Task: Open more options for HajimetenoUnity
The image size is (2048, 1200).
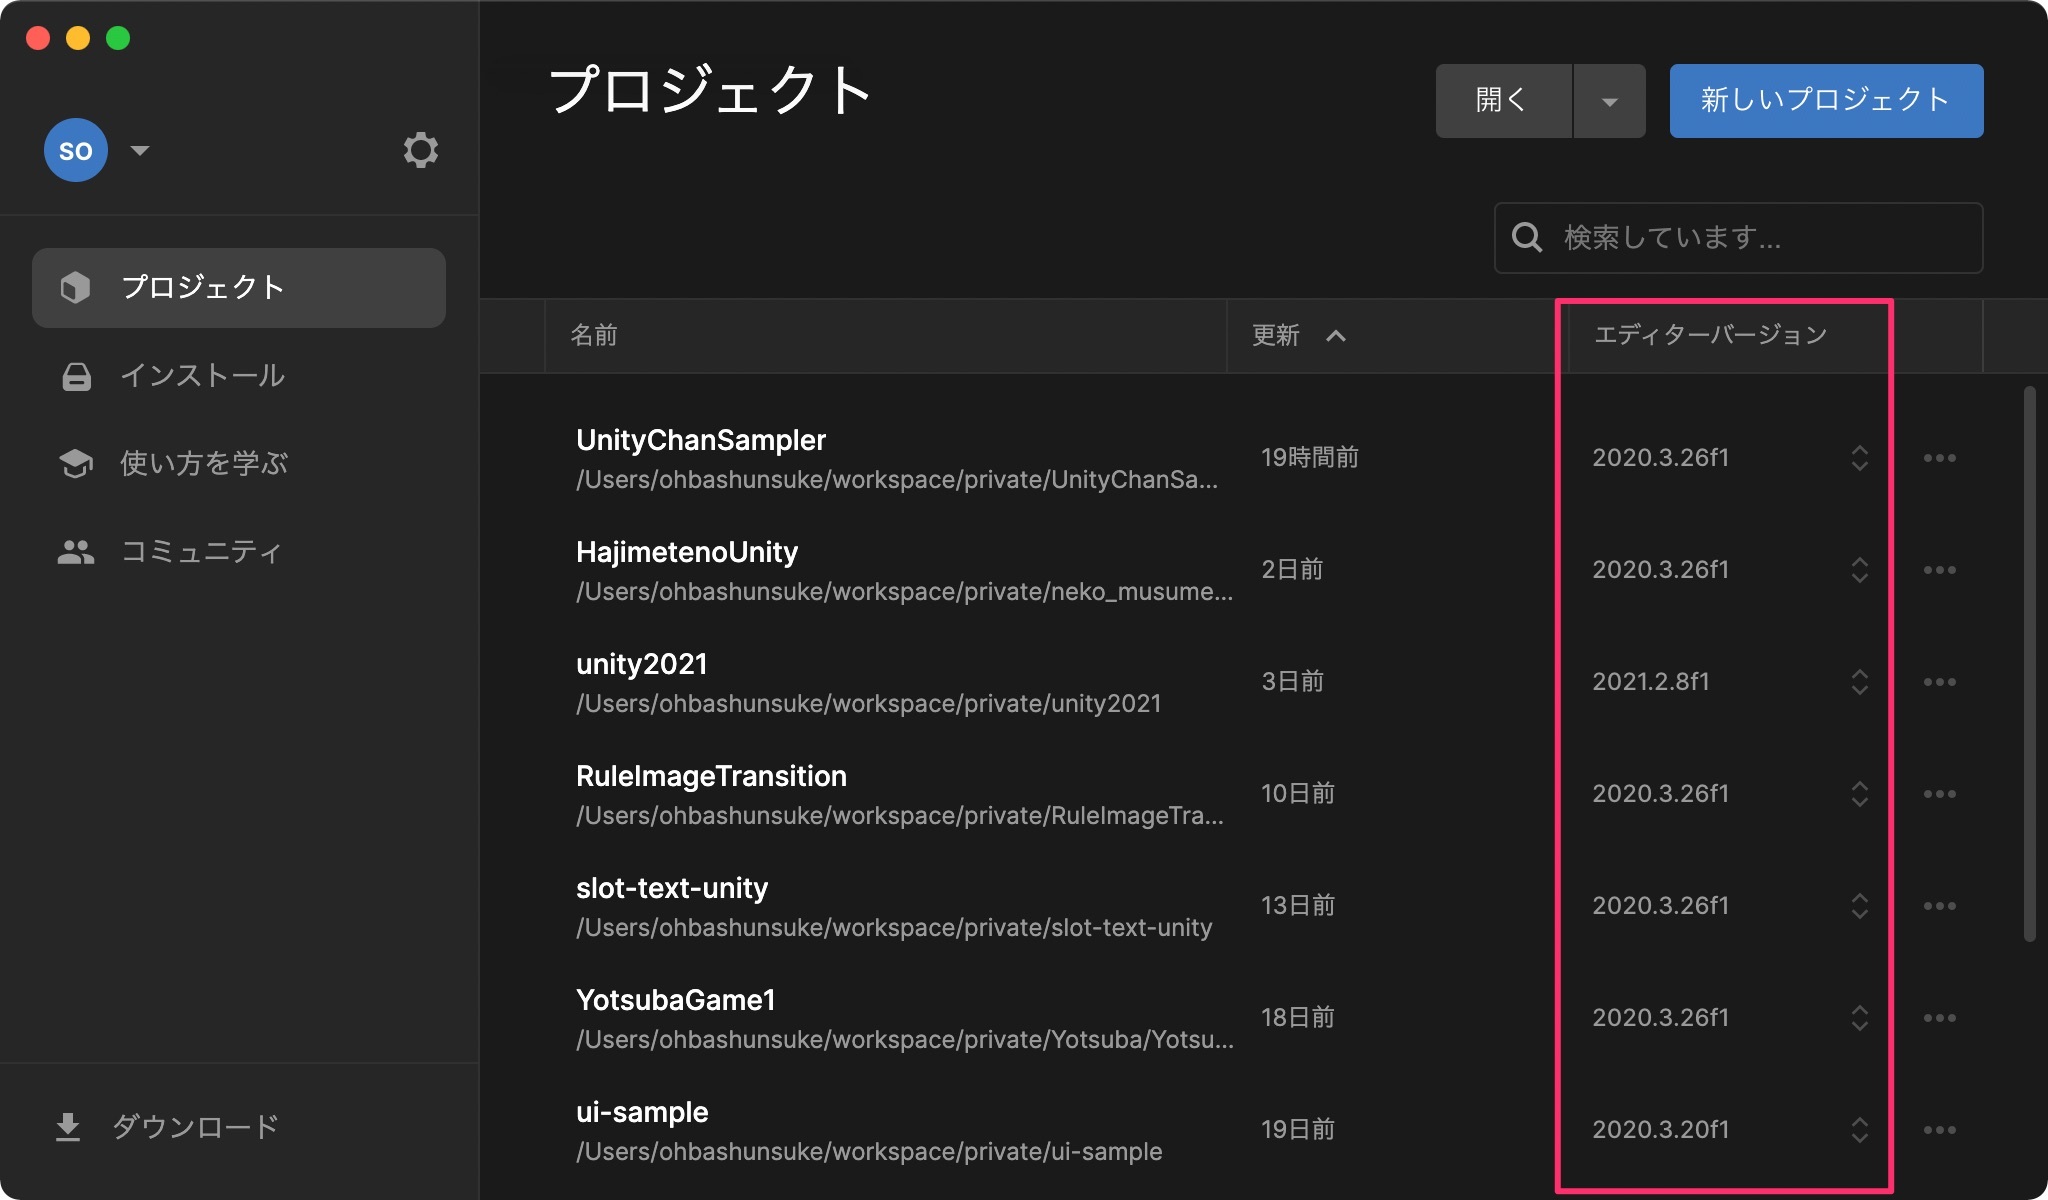Action: tap(1939, 570)
